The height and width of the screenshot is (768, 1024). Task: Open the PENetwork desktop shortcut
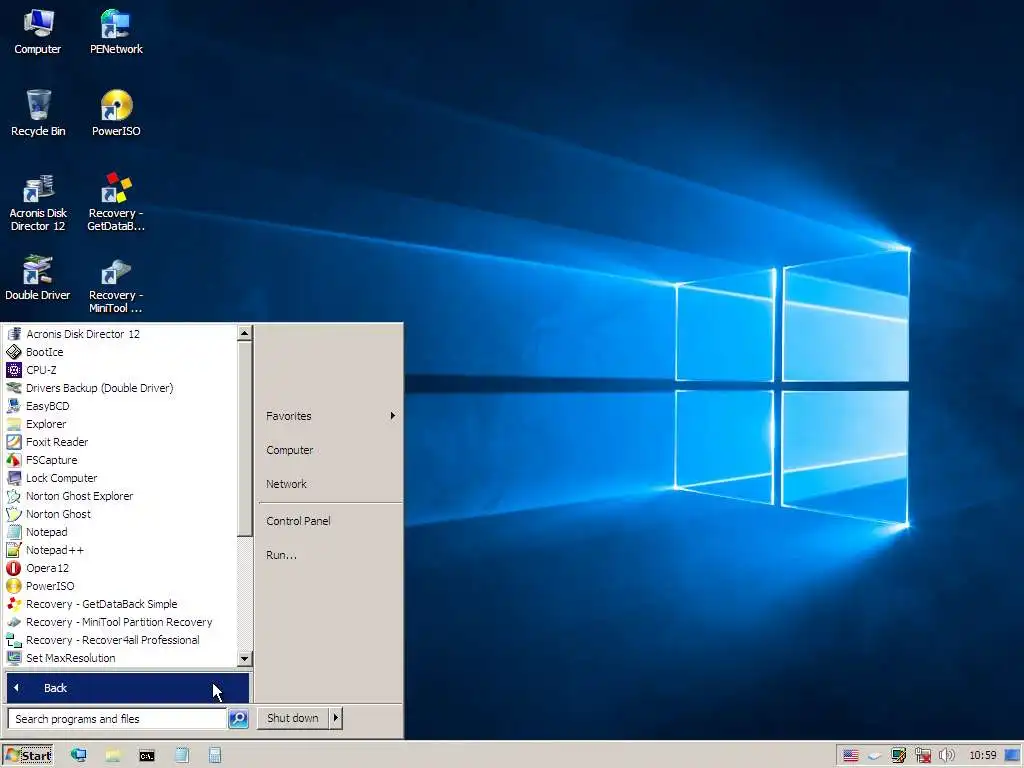tap(116, 33)
